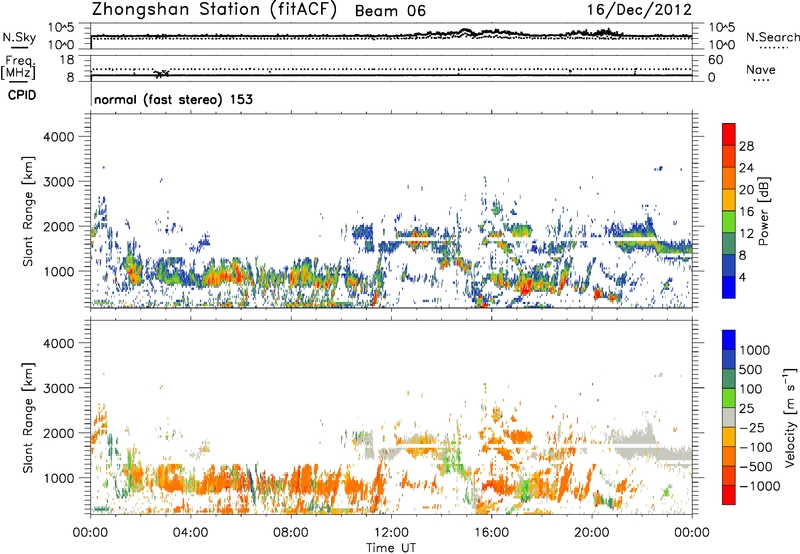Click the 12:00 time tick label
This screenshot has width=800, height=554.
pyautogui.click(x=391, y=533)
